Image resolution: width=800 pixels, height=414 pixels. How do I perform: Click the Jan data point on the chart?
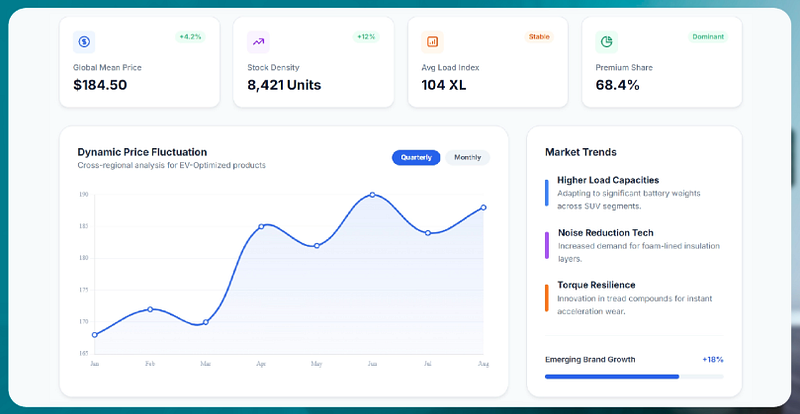click(95, 335)
